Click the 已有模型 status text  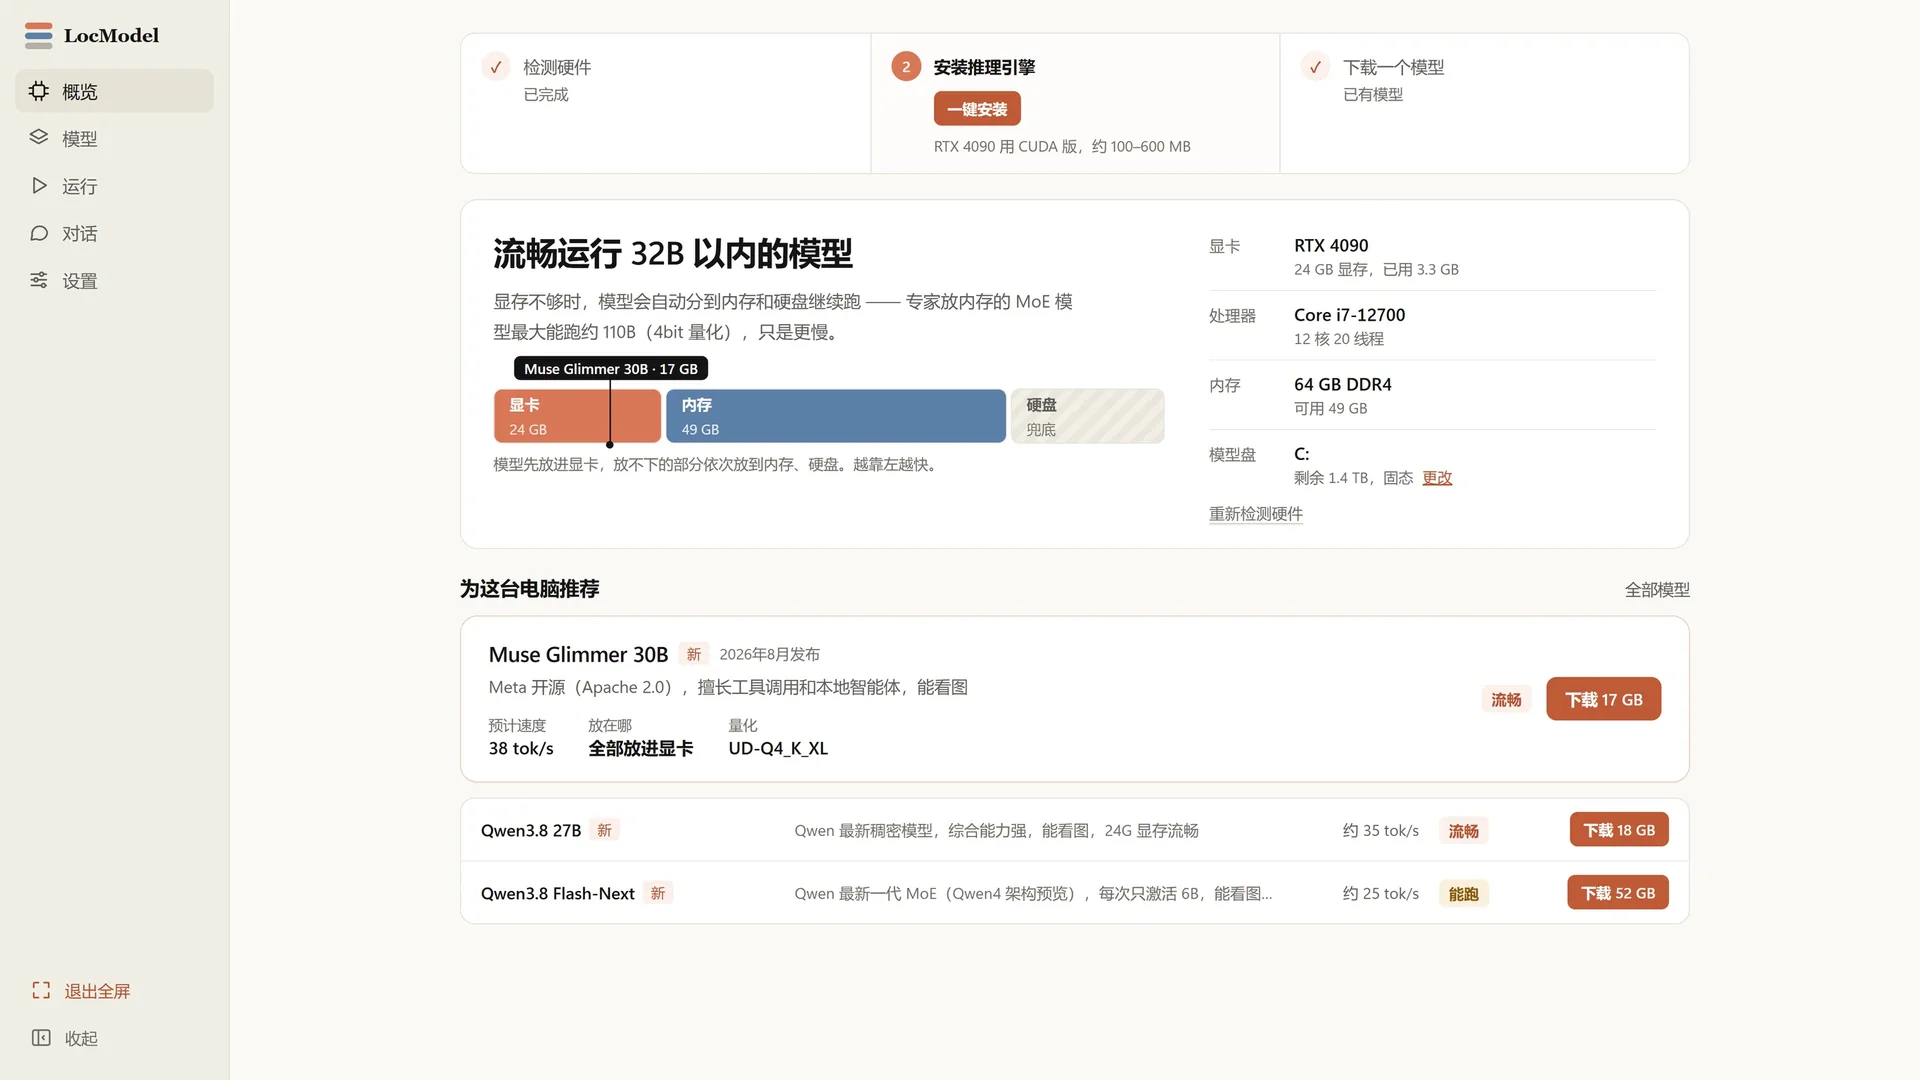coord(1372,95)
